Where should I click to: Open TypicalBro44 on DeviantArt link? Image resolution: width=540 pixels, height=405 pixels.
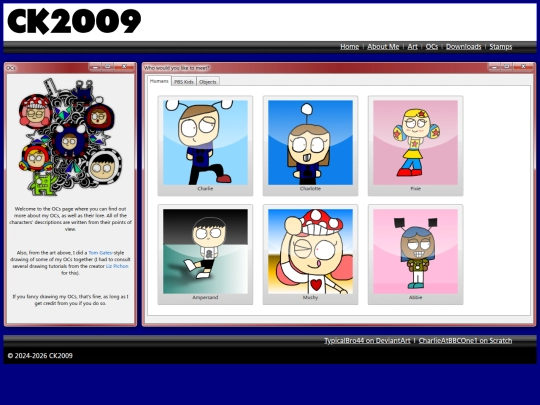tap(367, 341)
